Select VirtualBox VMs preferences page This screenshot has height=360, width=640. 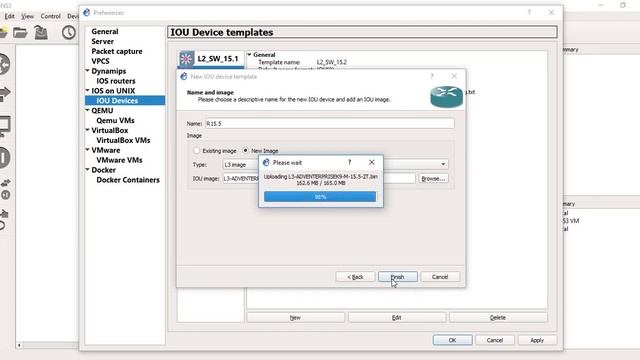123,140
